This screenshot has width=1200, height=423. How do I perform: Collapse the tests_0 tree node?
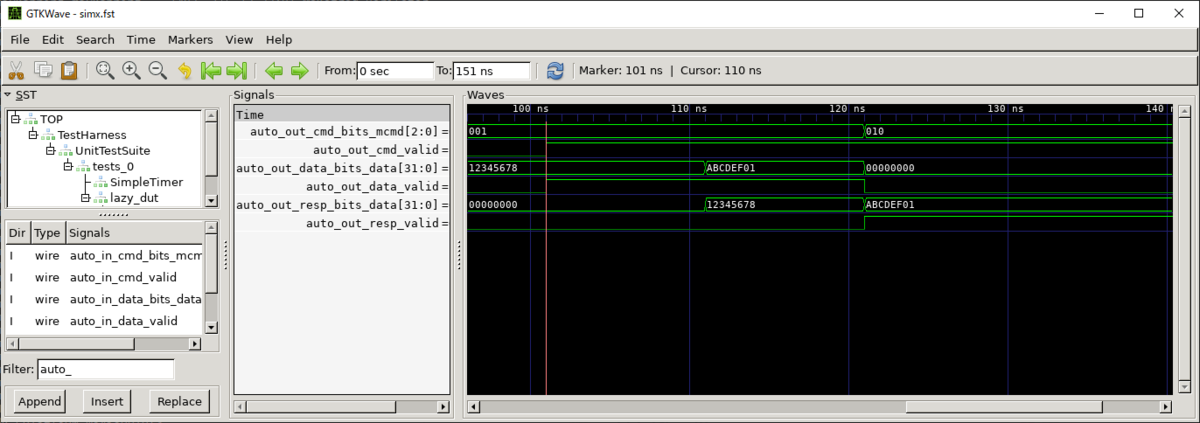click(68, 166)
